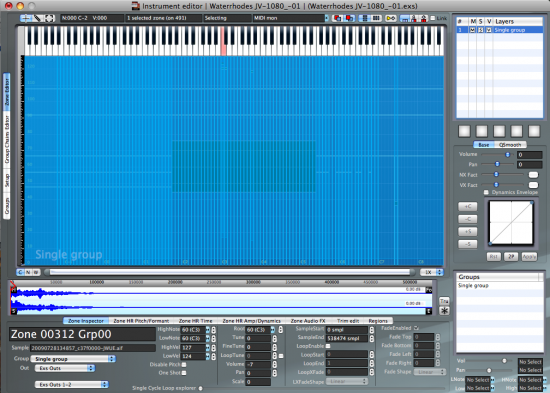The image size is (550, 393).
Task: Click the first empty square layer button
Action: point(464,131)
